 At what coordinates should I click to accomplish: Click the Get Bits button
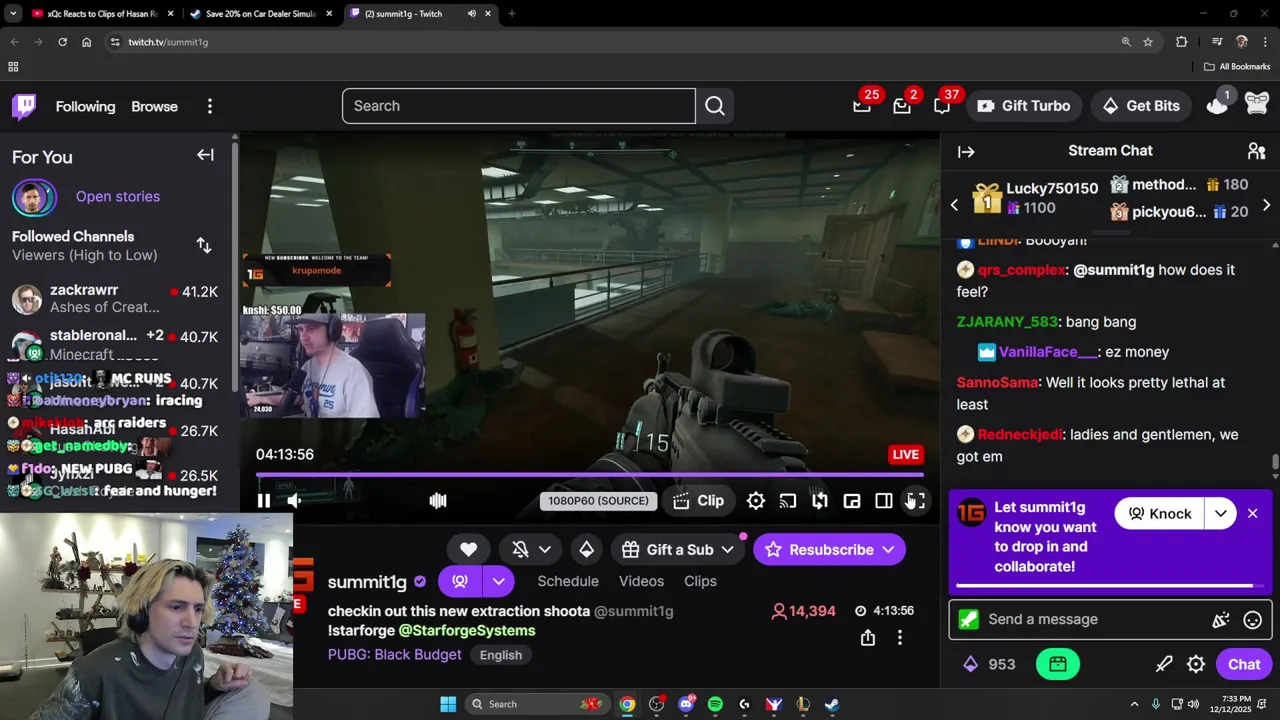1141,106
